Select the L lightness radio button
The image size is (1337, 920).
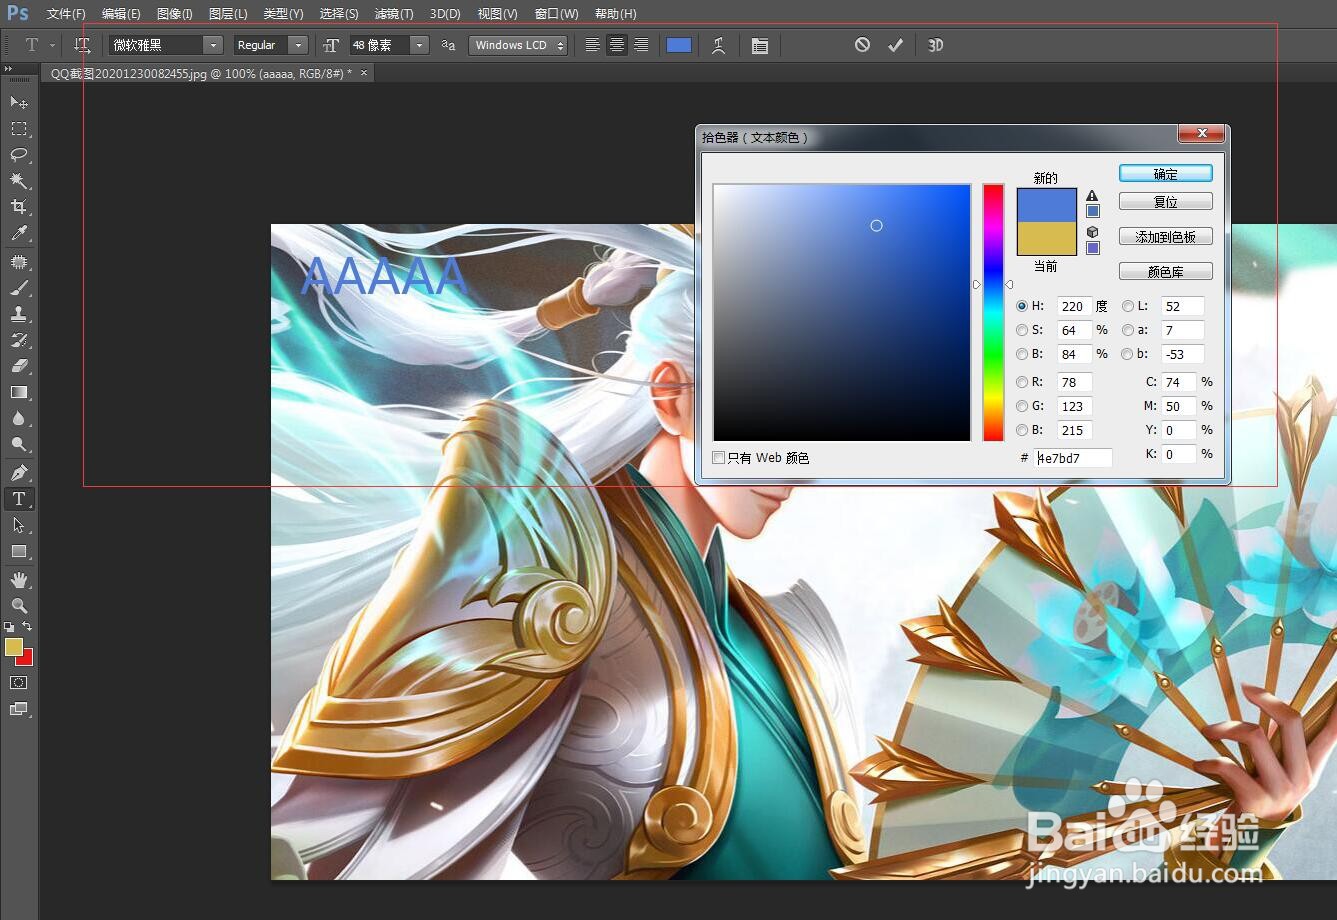[1128, 306]
